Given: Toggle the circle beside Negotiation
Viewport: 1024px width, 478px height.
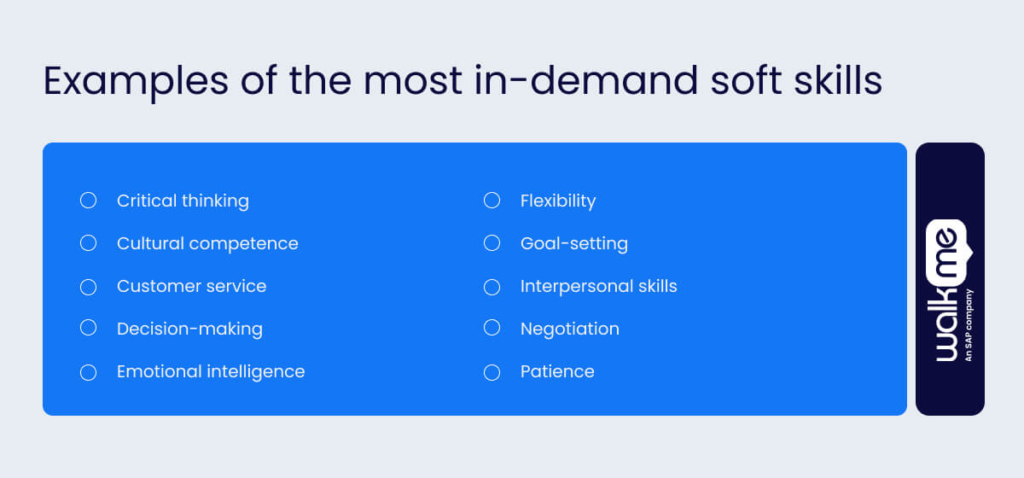Looking at the screenshot, I should click(491, 328).
